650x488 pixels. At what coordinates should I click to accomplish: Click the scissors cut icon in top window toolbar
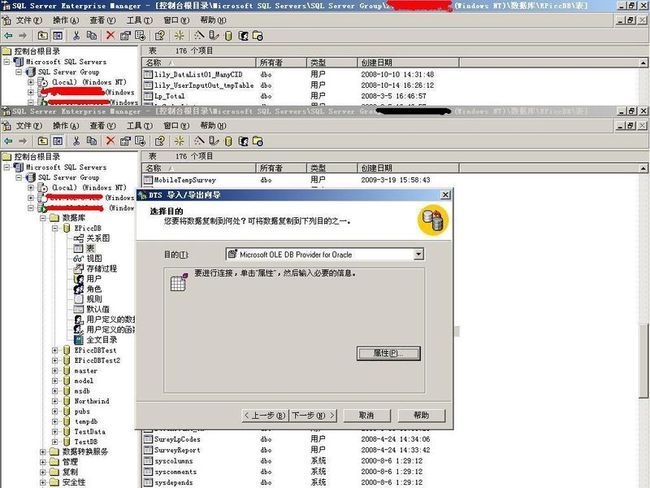(76, 36)
